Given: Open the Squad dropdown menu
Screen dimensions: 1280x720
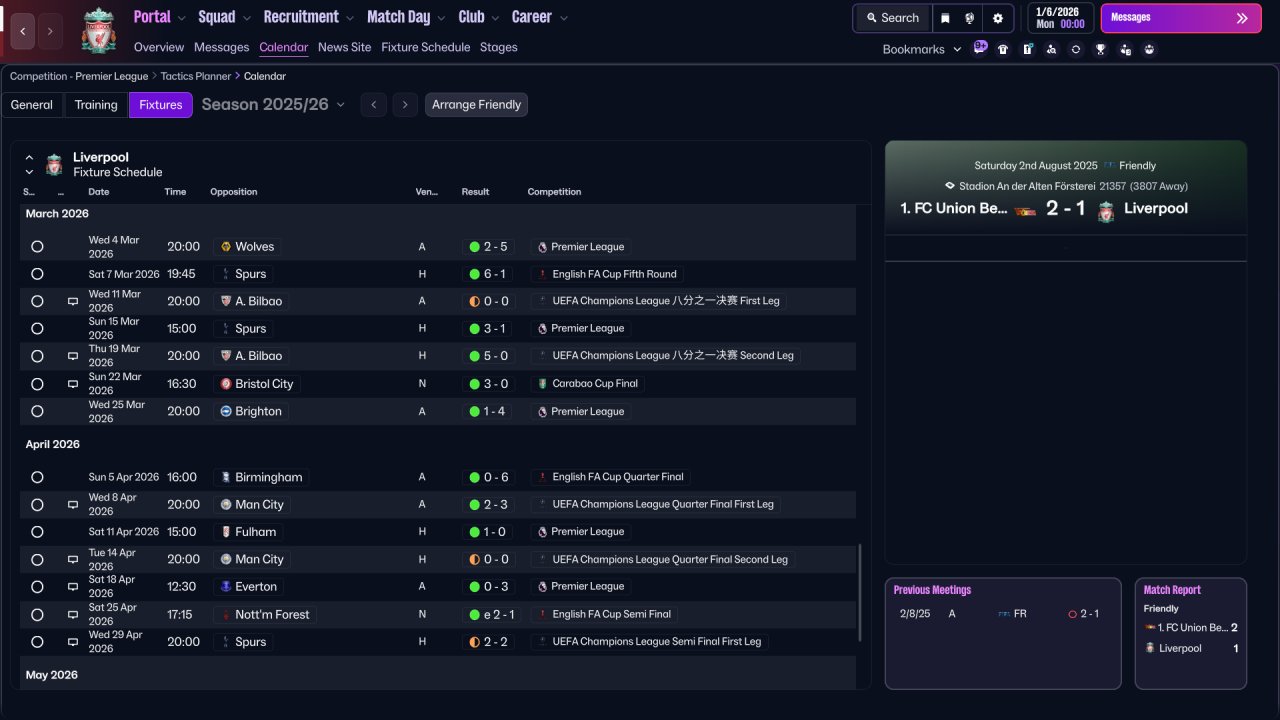Looking at the screenshot, I should (x=224, y=17).
